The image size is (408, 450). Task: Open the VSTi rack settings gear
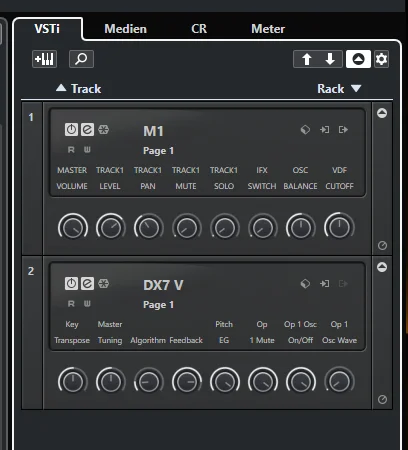(381, 59)
